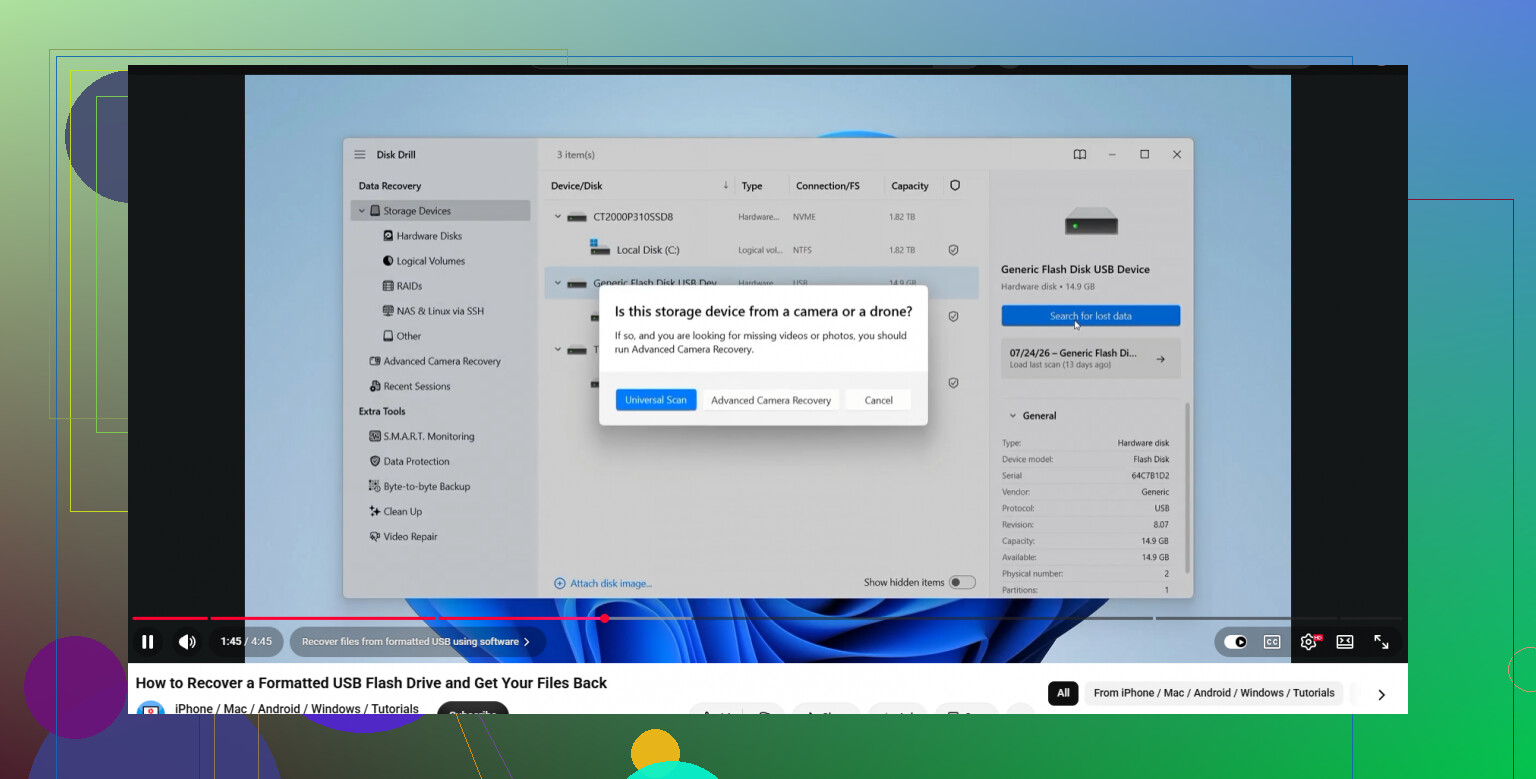Open the Video Repair tool

point(404,536)
